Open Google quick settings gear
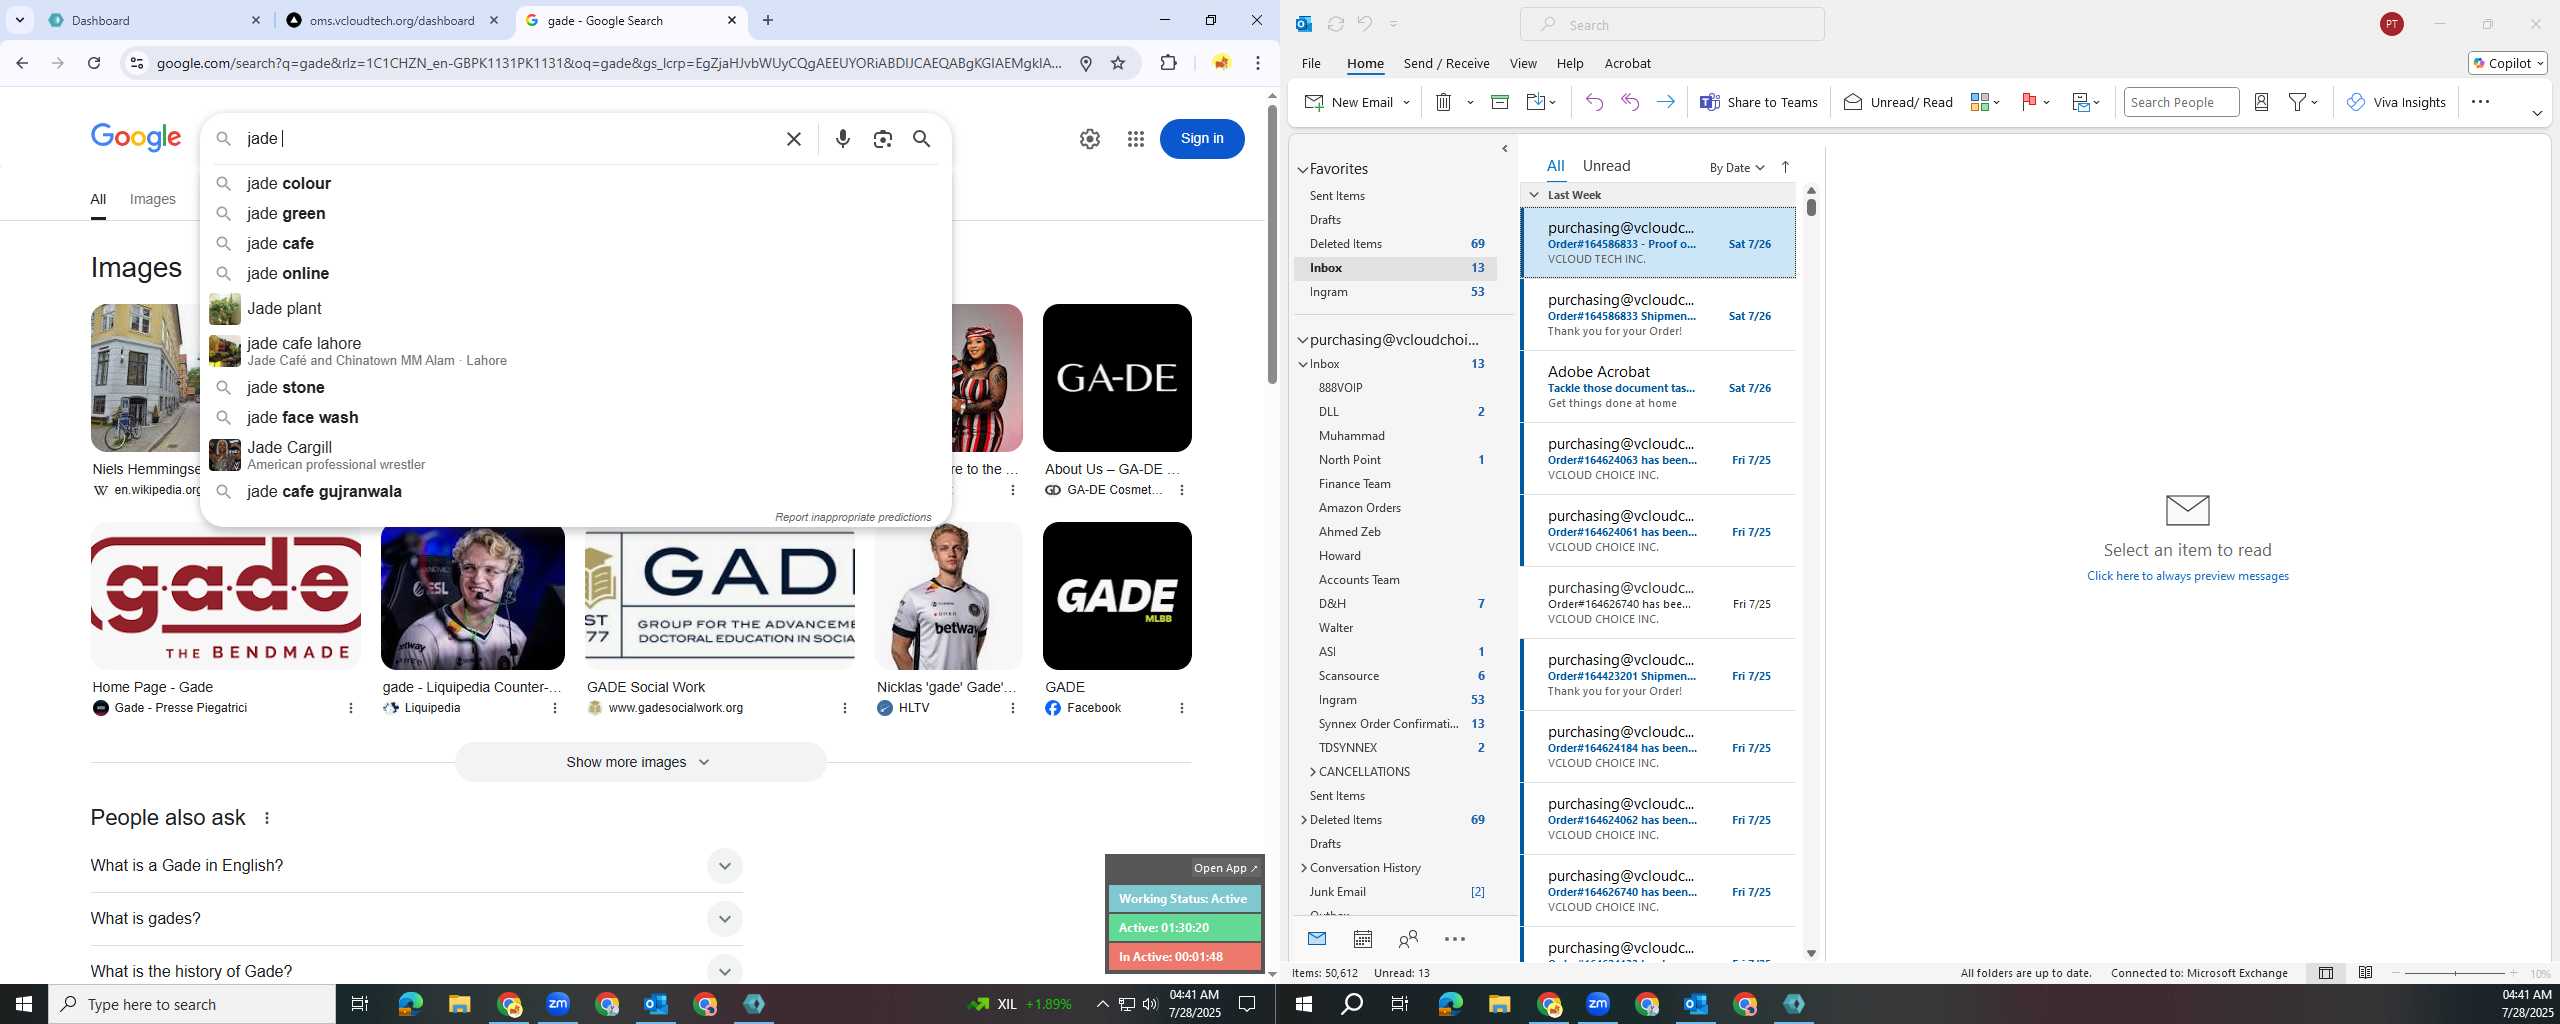 pos(1090,139)
